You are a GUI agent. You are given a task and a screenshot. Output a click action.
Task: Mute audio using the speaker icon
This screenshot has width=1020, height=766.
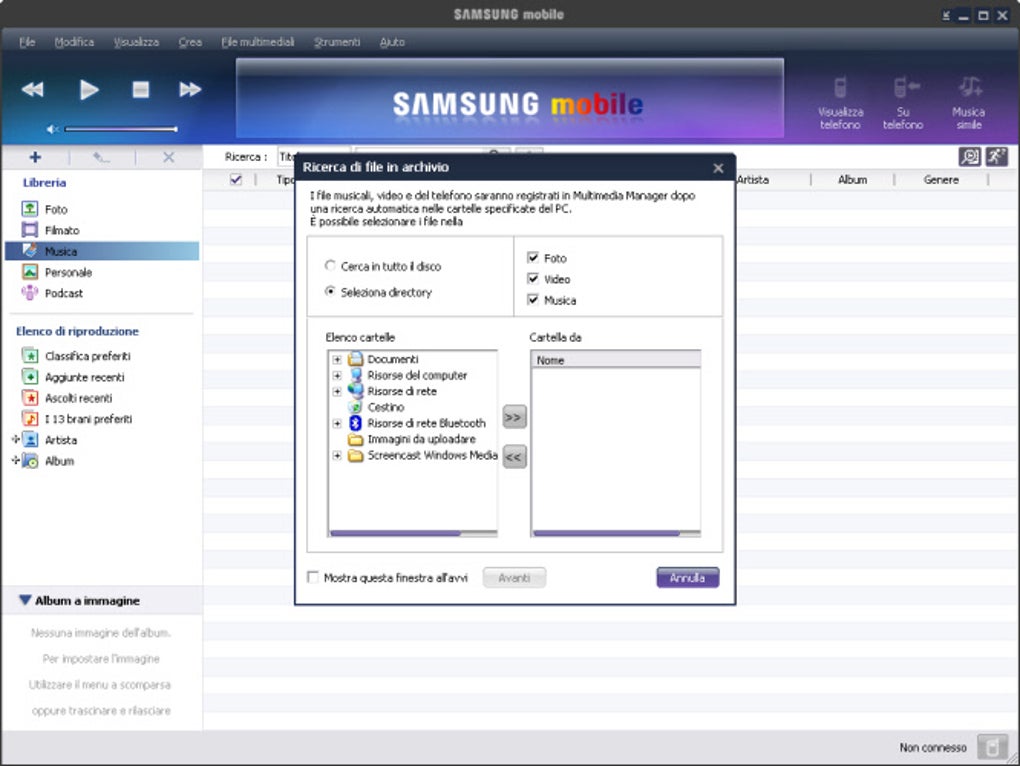tap(52, 129)
